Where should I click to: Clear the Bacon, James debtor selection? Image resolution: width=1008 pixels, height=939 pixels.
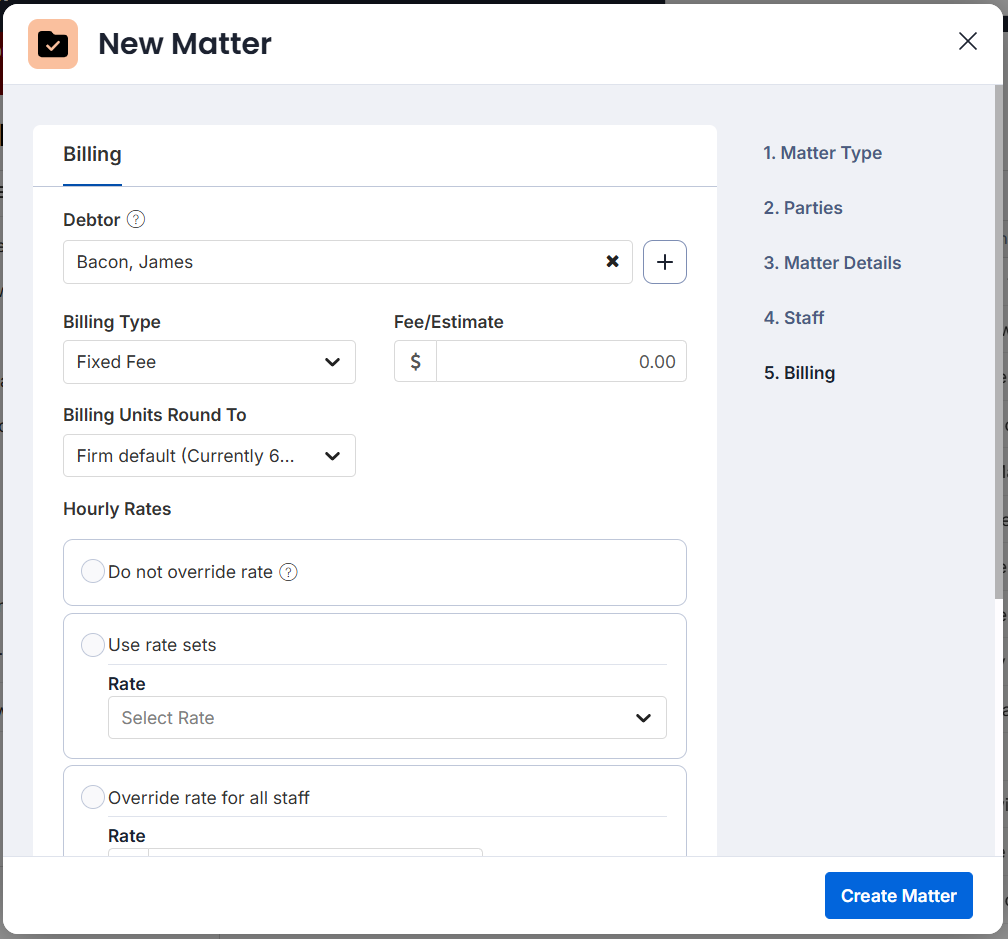pos(613,262)
